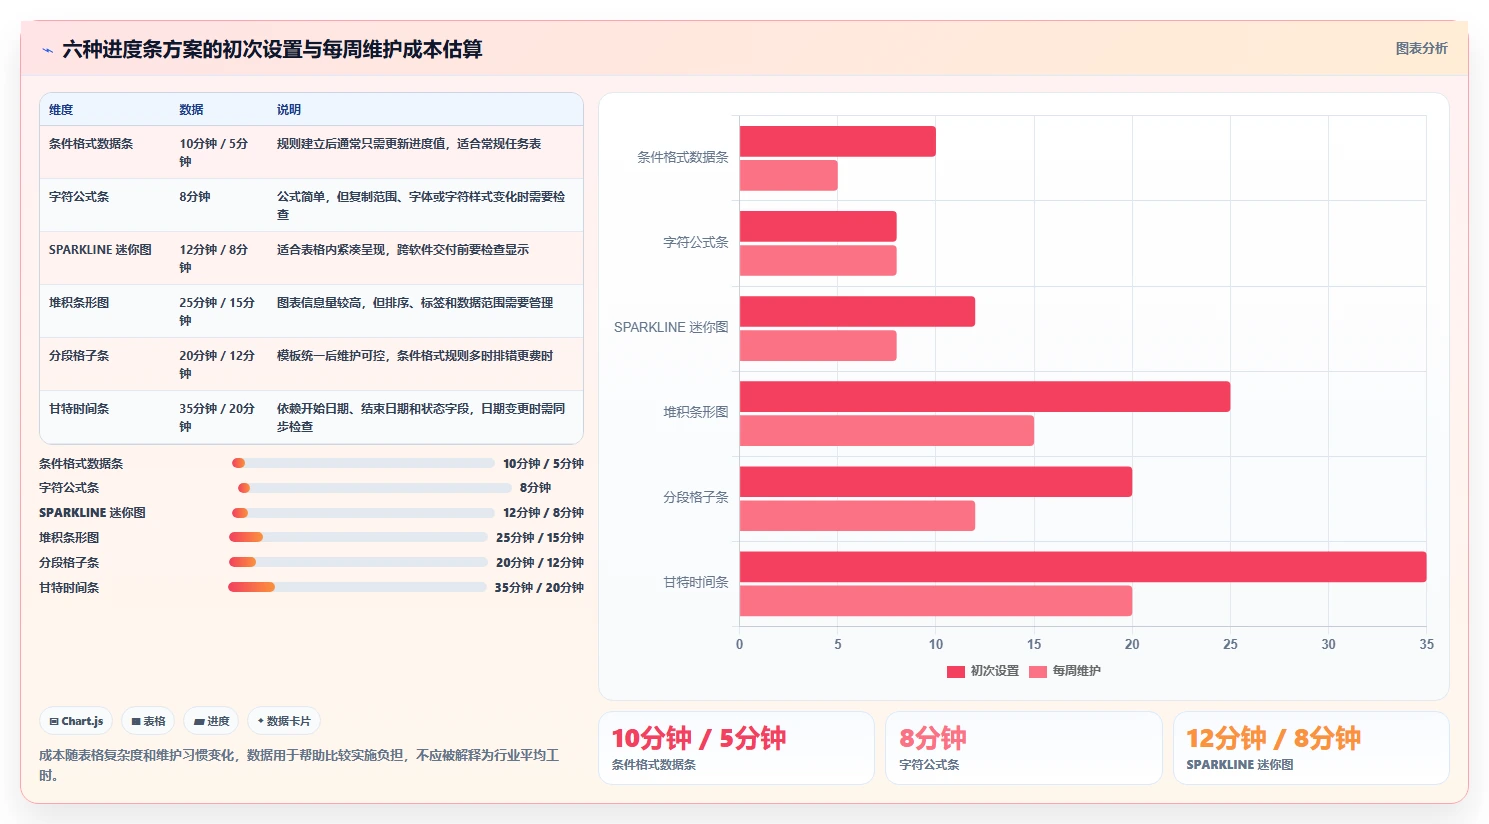The height and width of the screenshot is (824, 1489).
Task: Click the table data cell 35分钟 / 20分钟
Action: (217, 417)
